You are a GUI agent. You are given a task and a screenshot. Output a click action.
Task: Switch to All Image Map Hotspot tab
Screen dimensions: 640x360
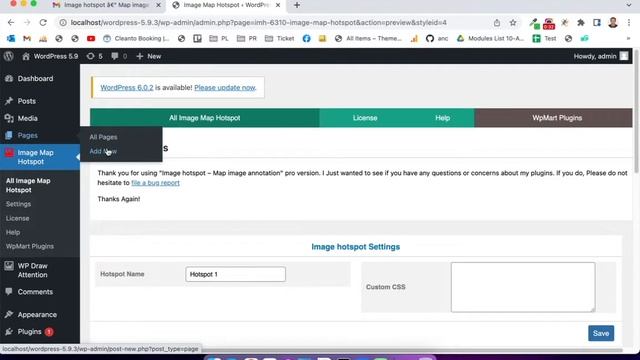pyautogui.click(x=204, y=118)
